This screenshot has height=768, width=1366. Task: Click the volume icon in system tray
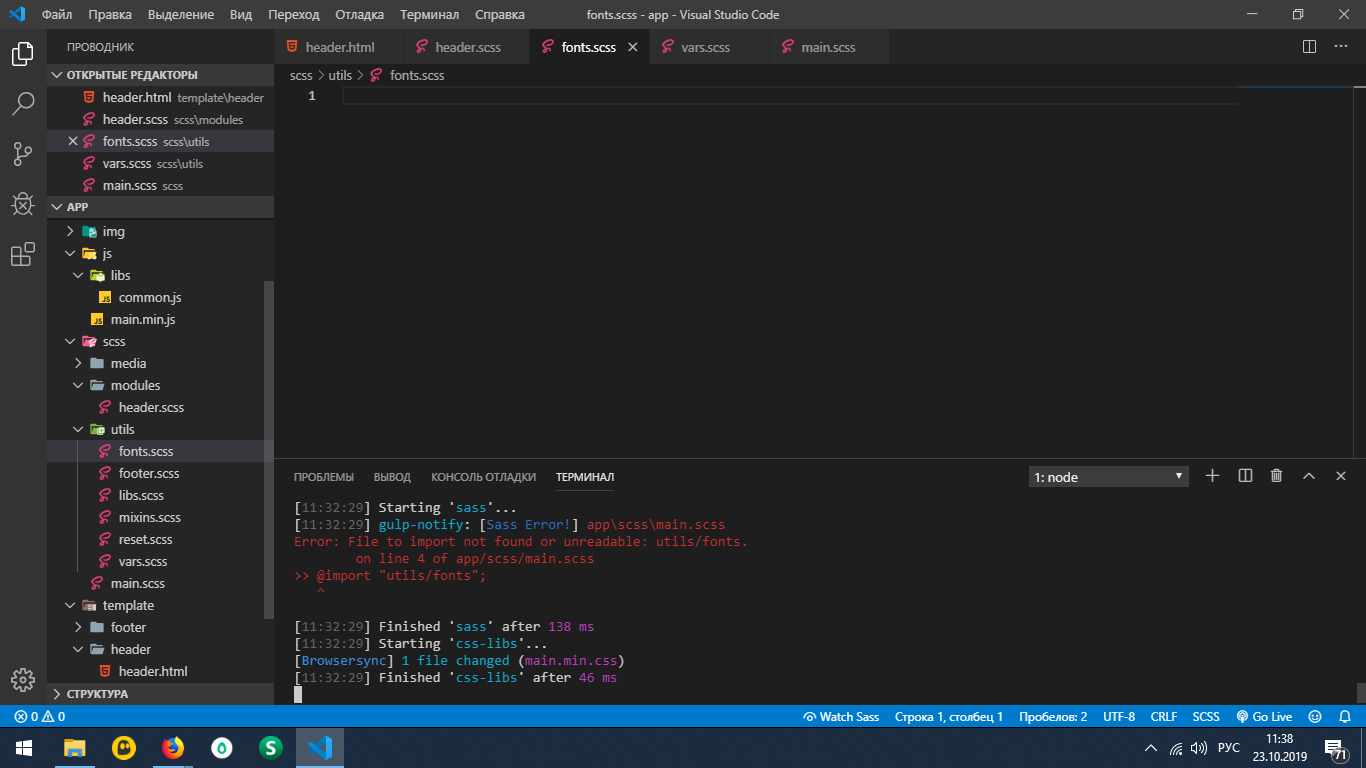[x=1199, y=748]
